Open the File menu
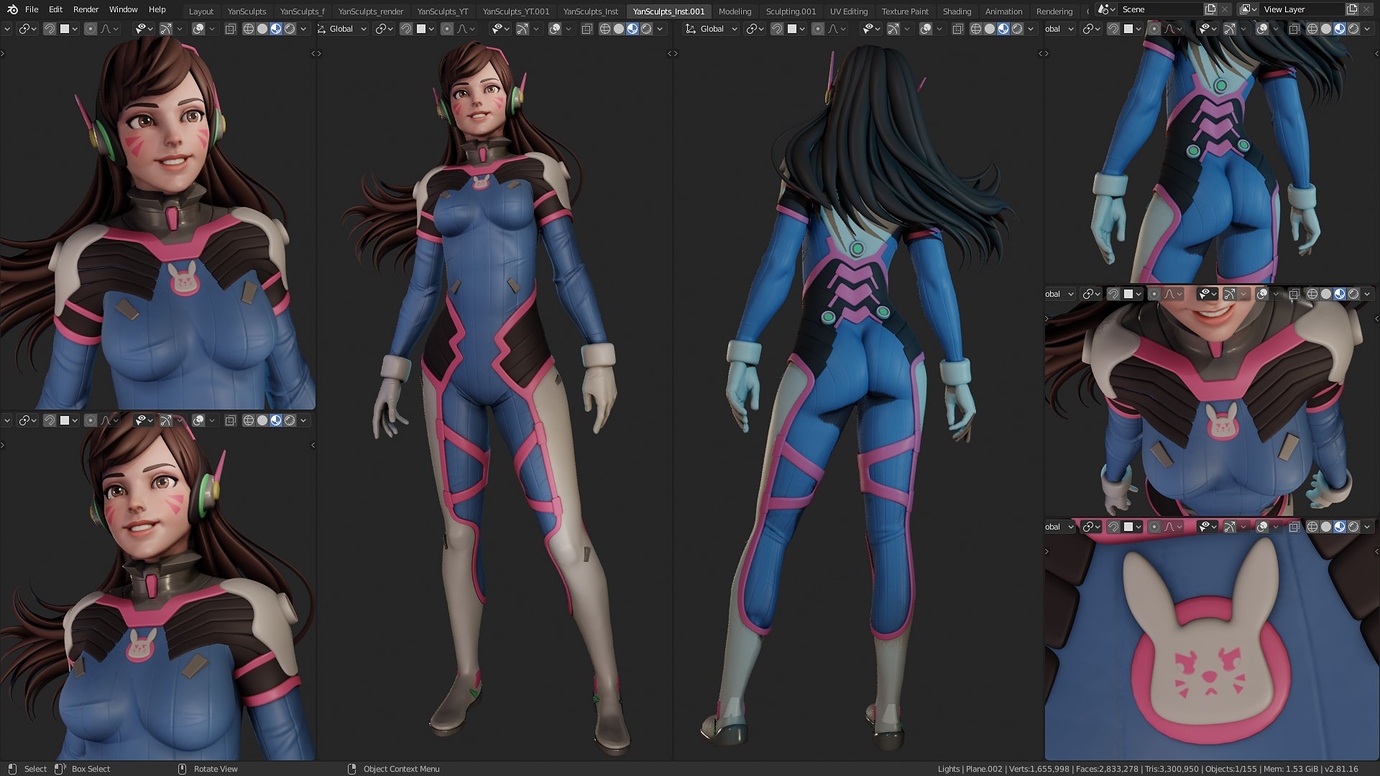This screenshot has height=776, width=1380. click(32, 9)
